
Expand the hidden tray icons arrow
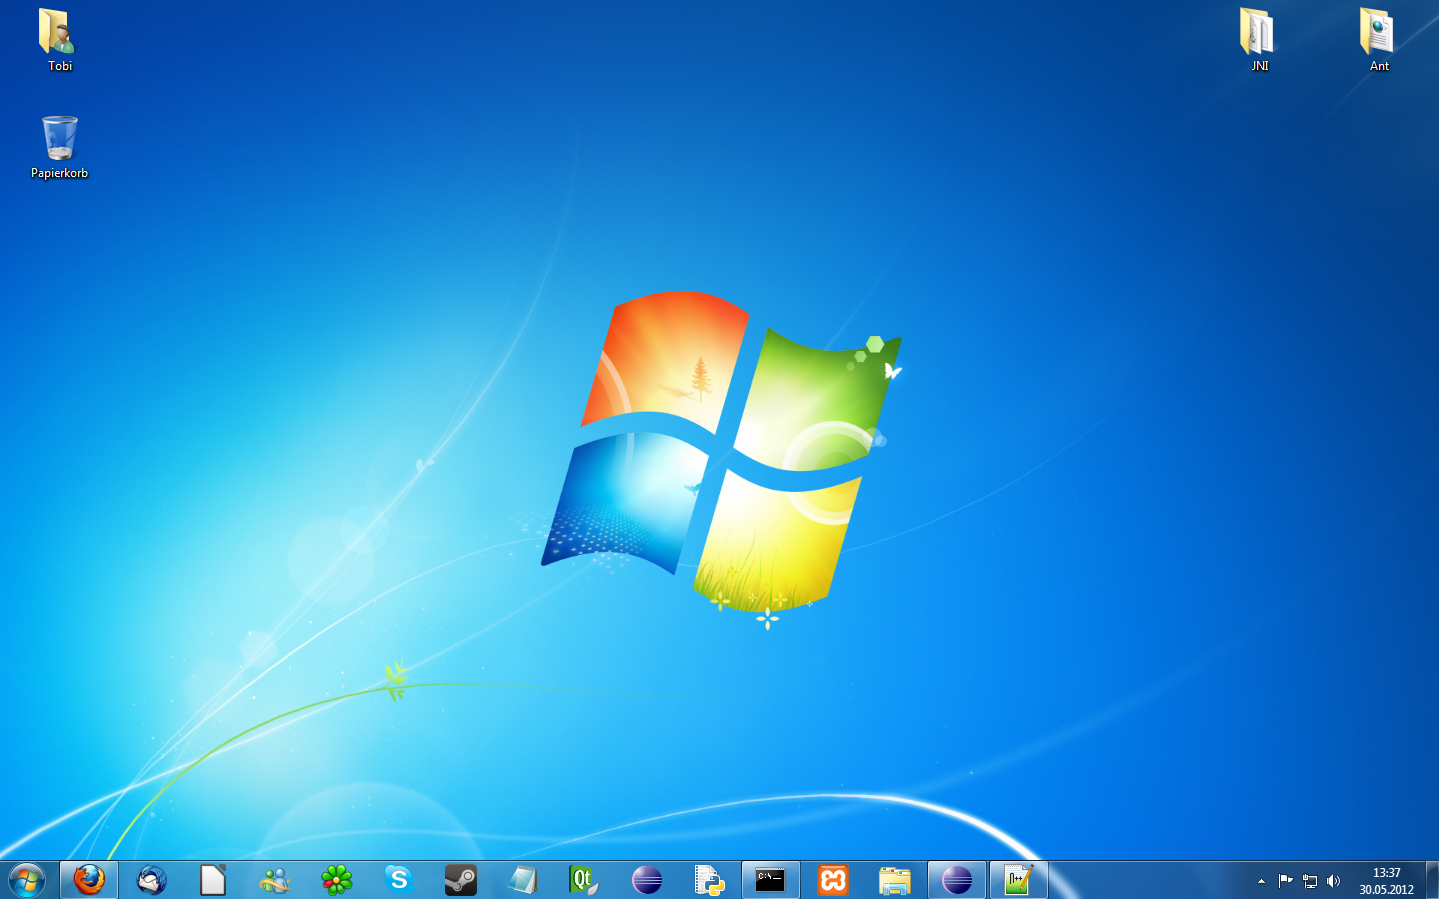[x=1261, y=881]
